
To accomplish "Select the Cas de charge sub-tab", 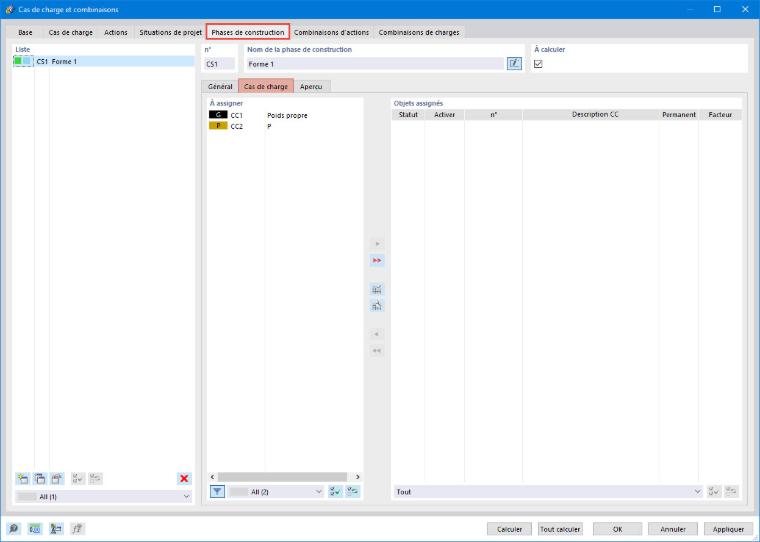I will pyautogui.click(x=266, y=86).
